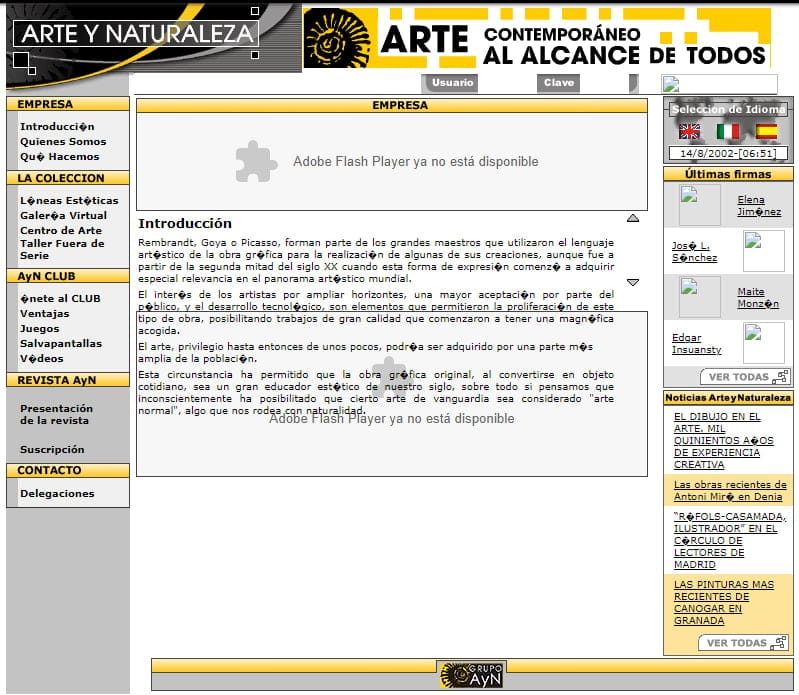Open the Galería Virtual page

[64, 216]
